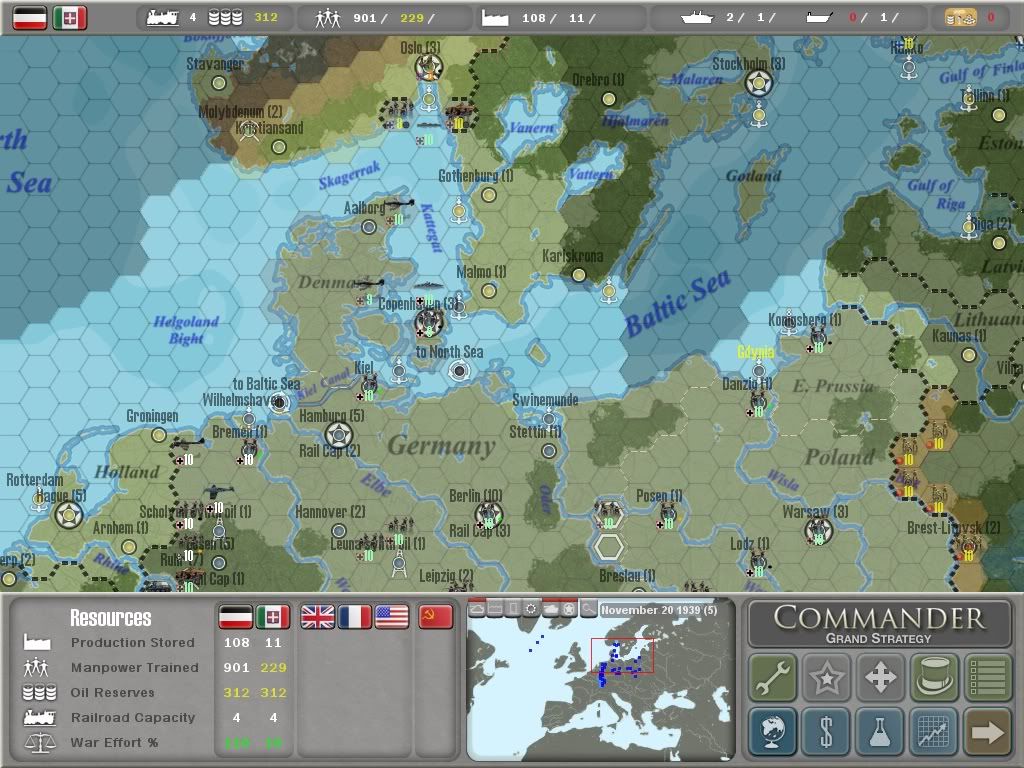
Task: Open the checklist button
Action: [x=987, y=677]
